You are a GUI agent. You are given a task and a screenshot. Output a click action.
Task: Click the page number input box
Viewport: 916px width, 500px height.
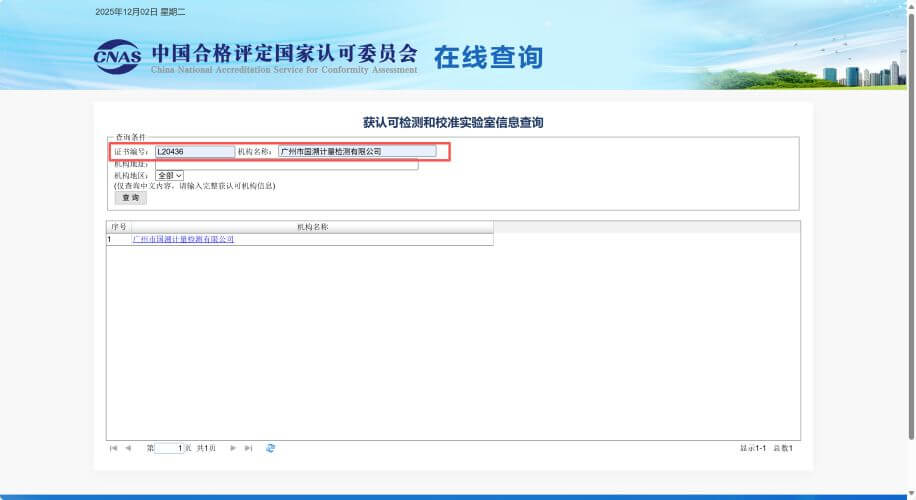pyautogui.click(x=170, y=448)
